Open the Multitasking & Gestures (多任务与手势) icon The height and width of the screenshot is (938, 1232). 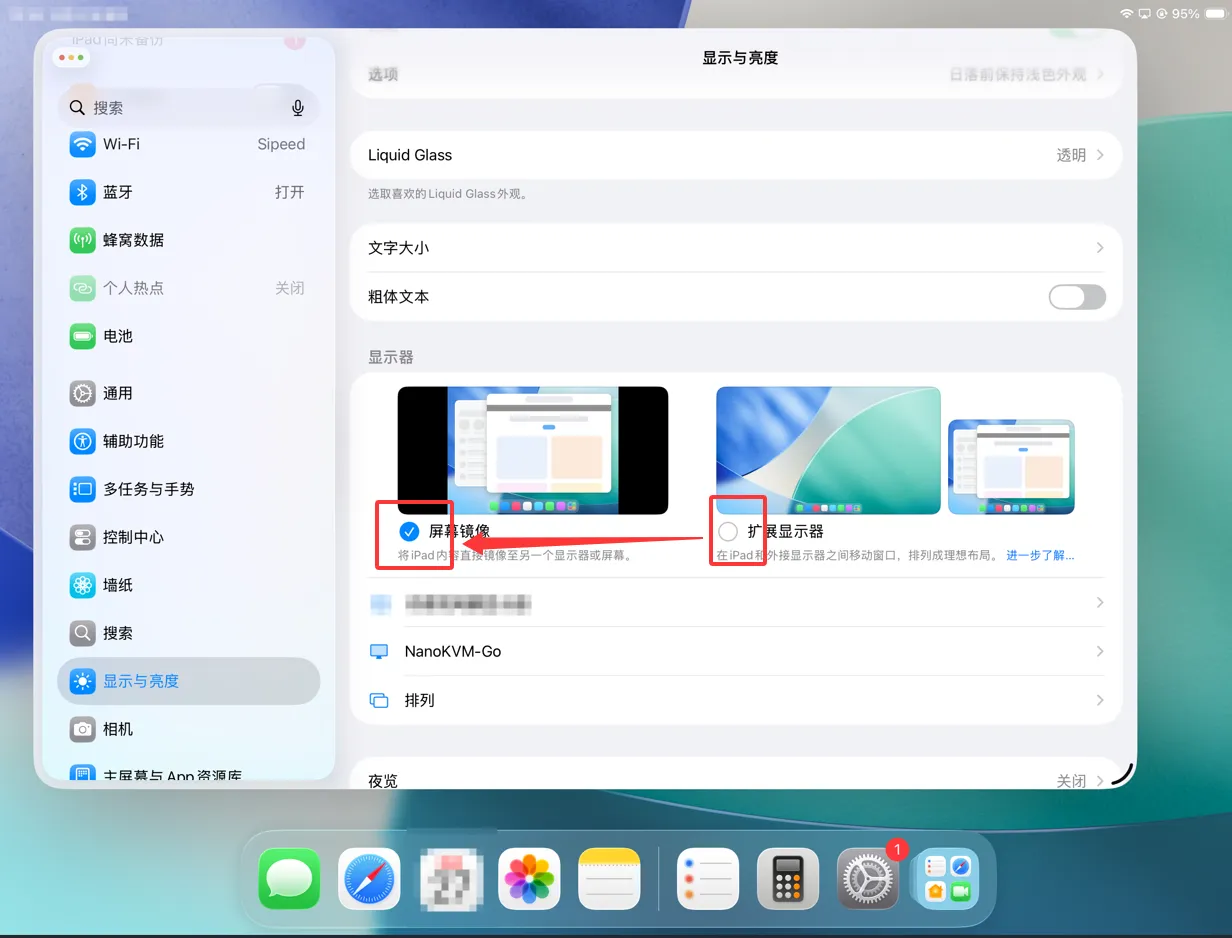(82, 489)
